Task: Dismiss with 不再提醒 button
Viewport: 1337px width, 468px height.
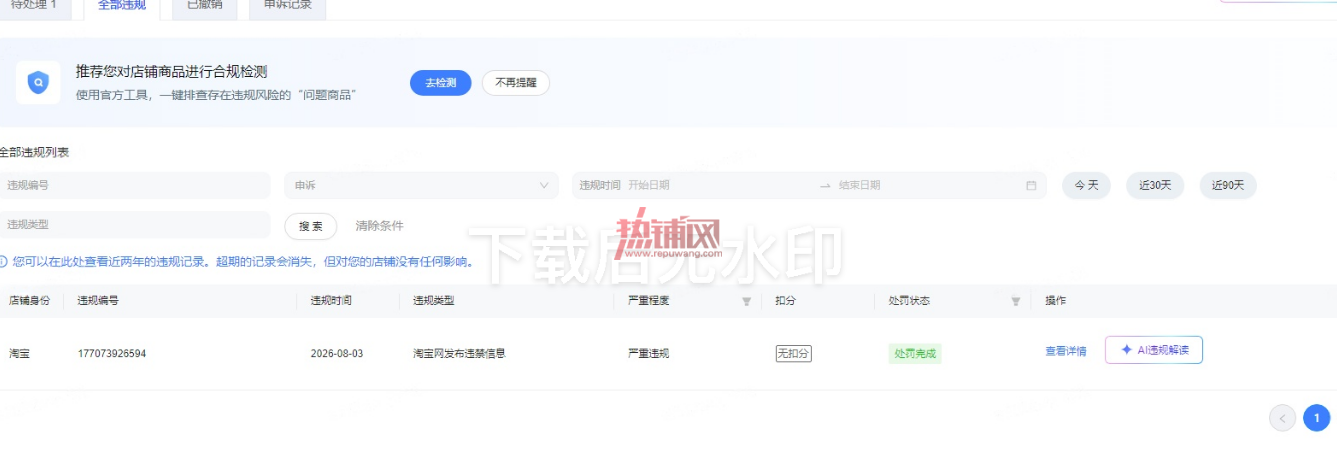Action: point(516,83)
